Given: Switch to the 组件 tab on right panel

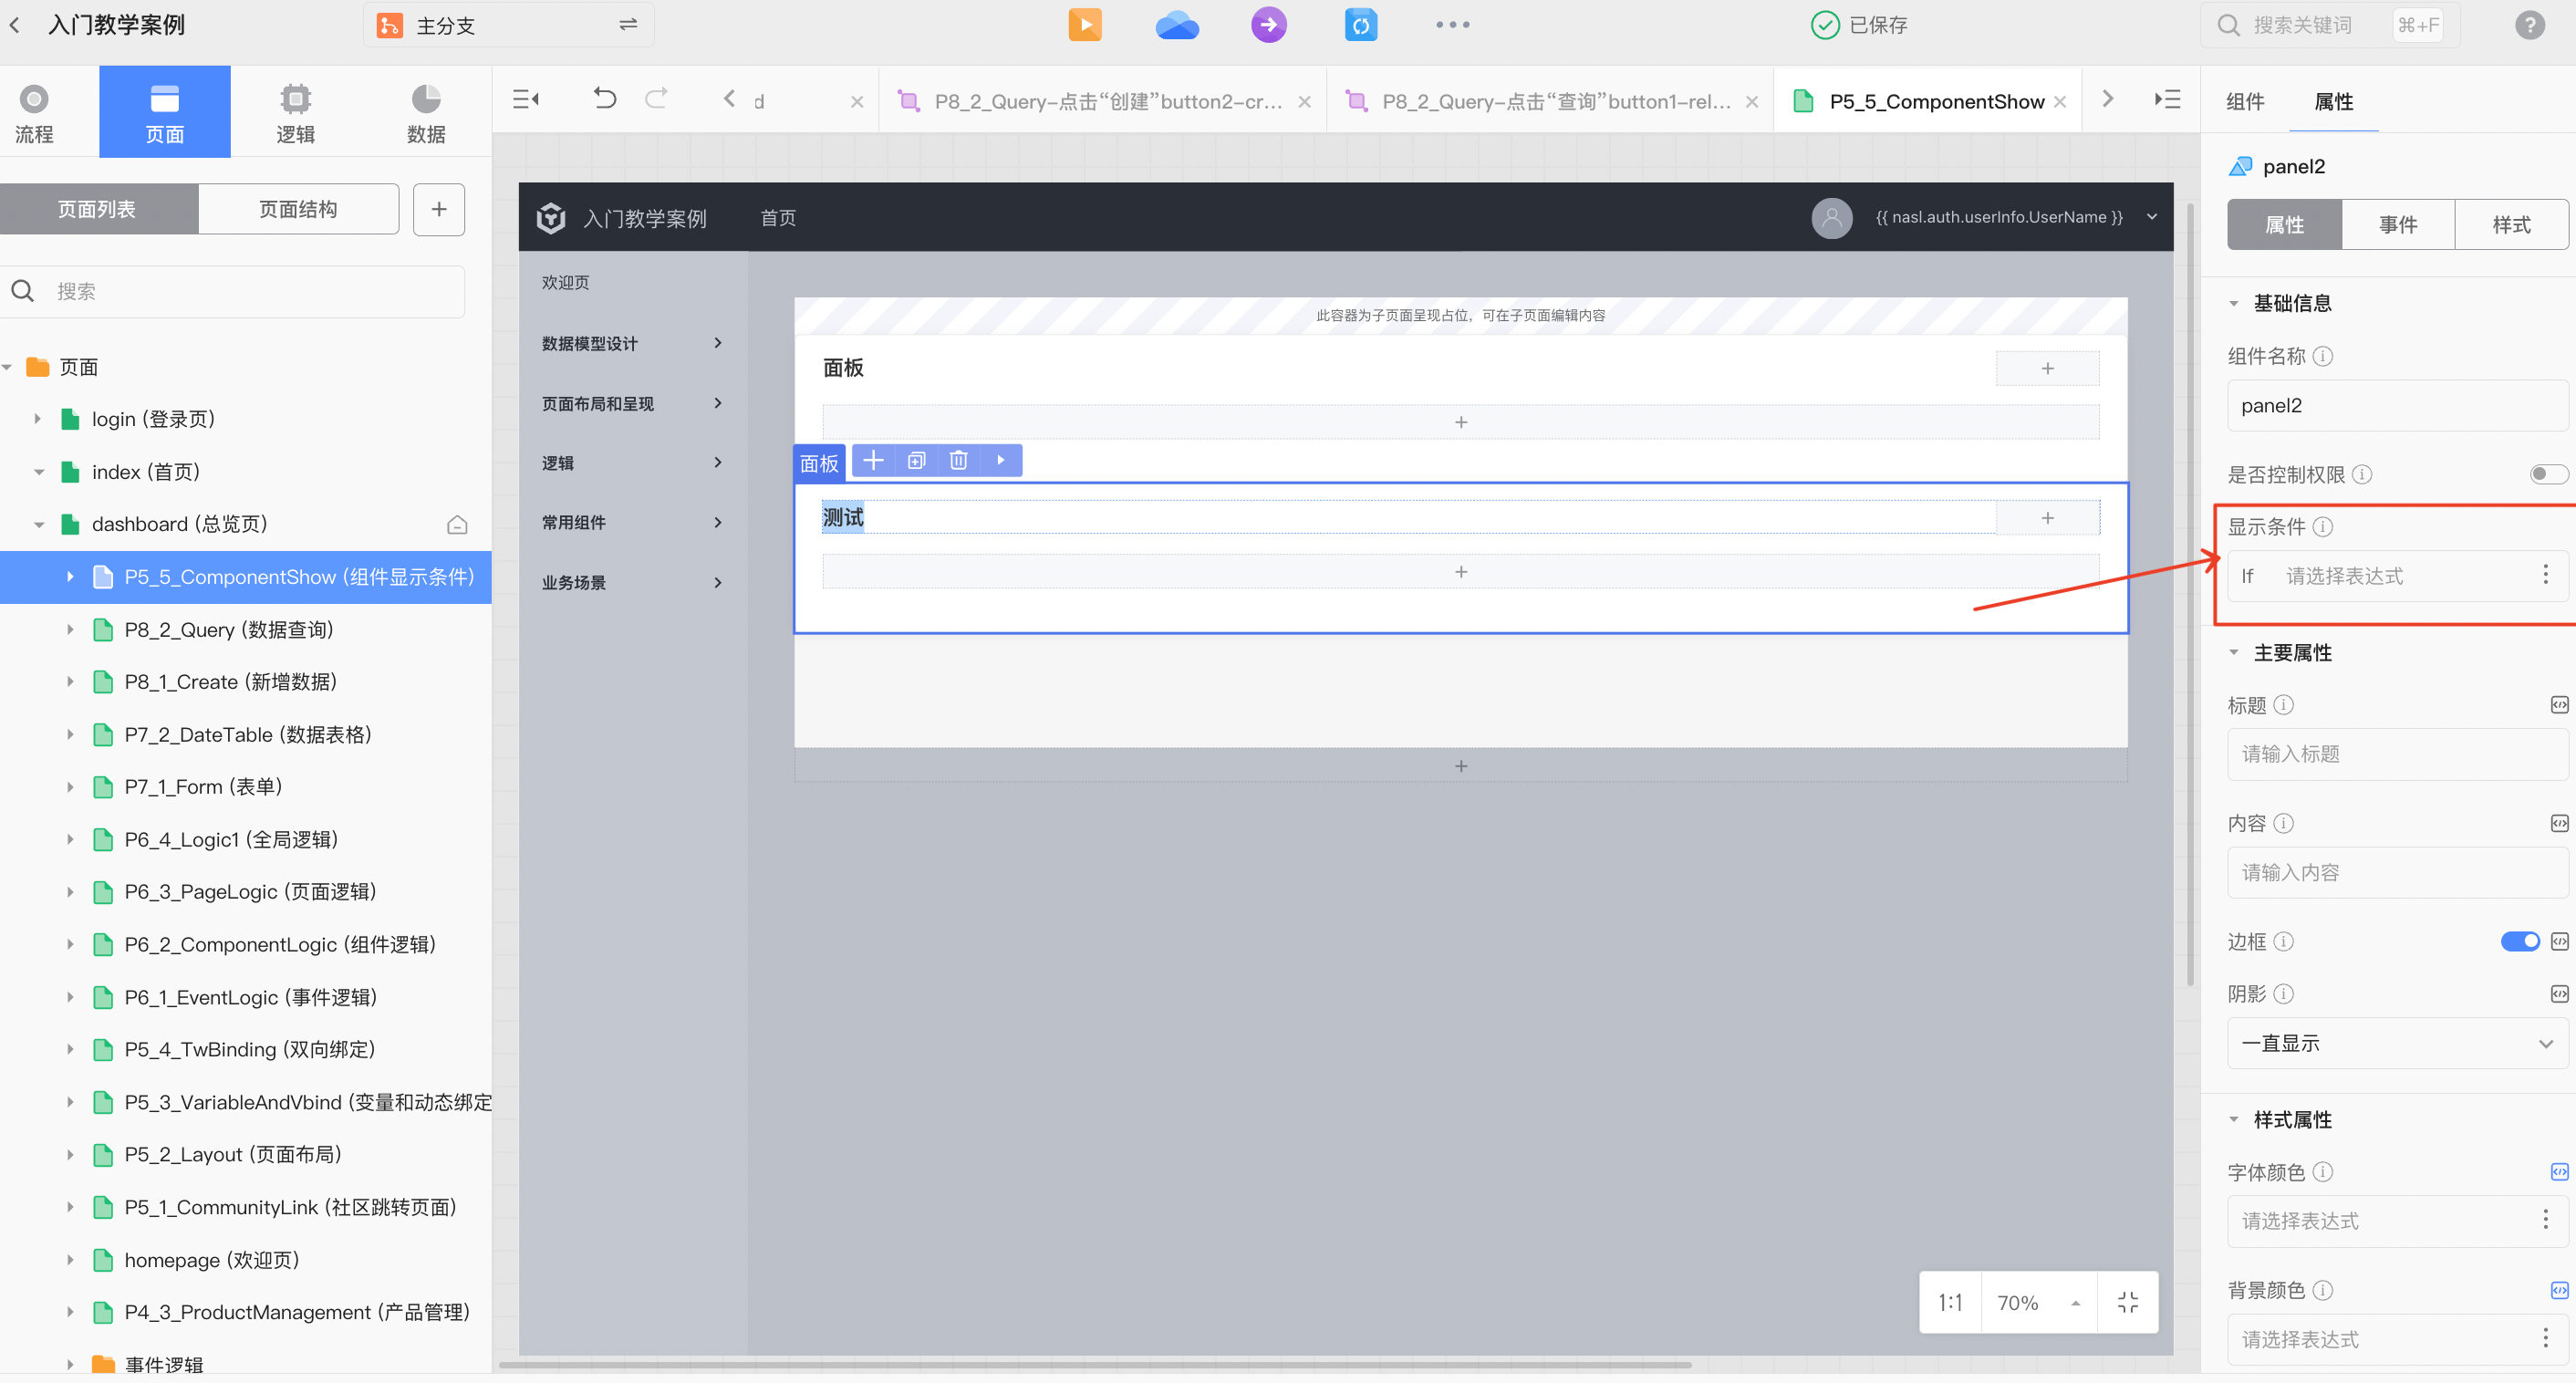Looking at the screenshot, I should click(x=2244, y=101).
